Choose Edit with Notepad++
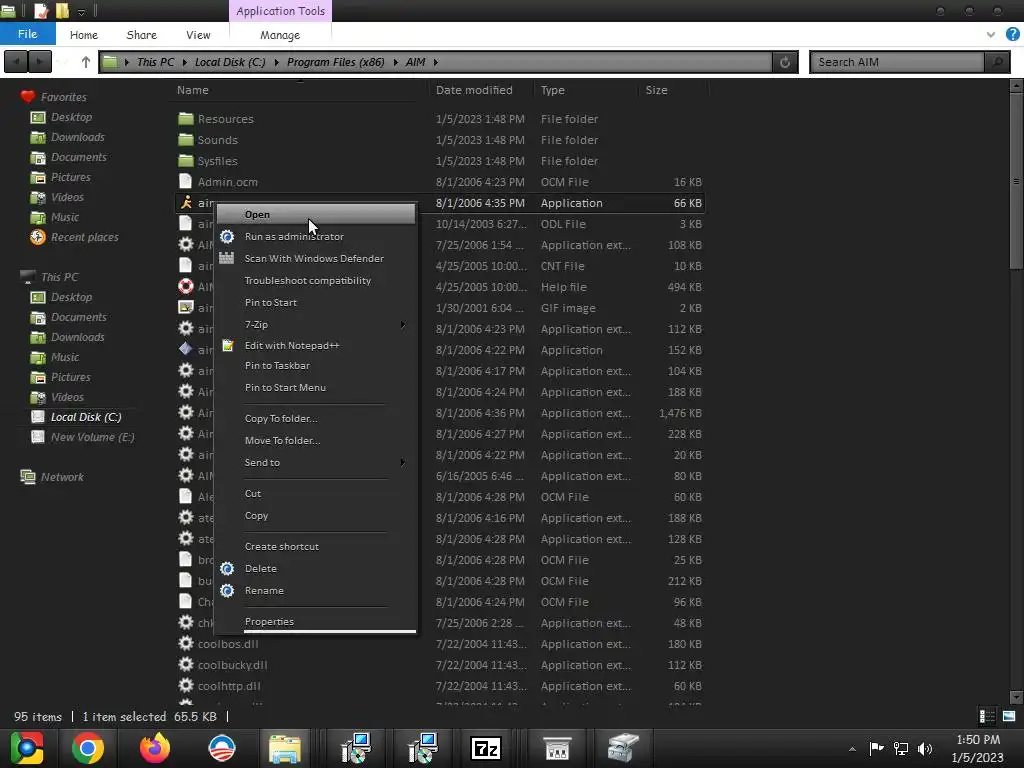The image size is (1024, 768). 316,345
